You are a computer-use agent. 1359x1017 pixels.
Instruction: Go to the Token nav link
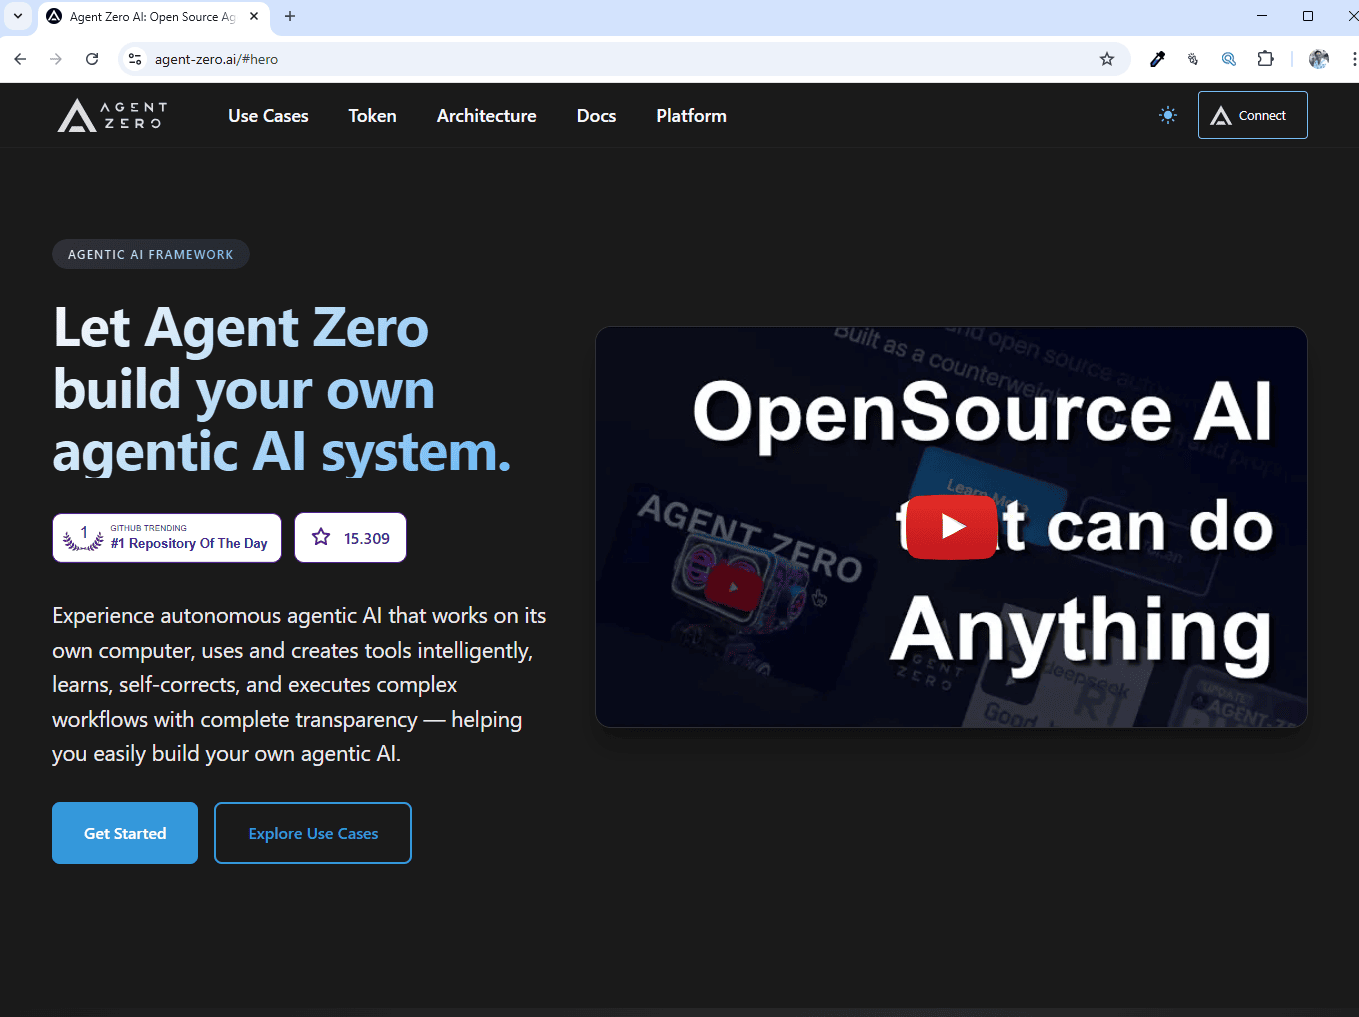(372, 116)
